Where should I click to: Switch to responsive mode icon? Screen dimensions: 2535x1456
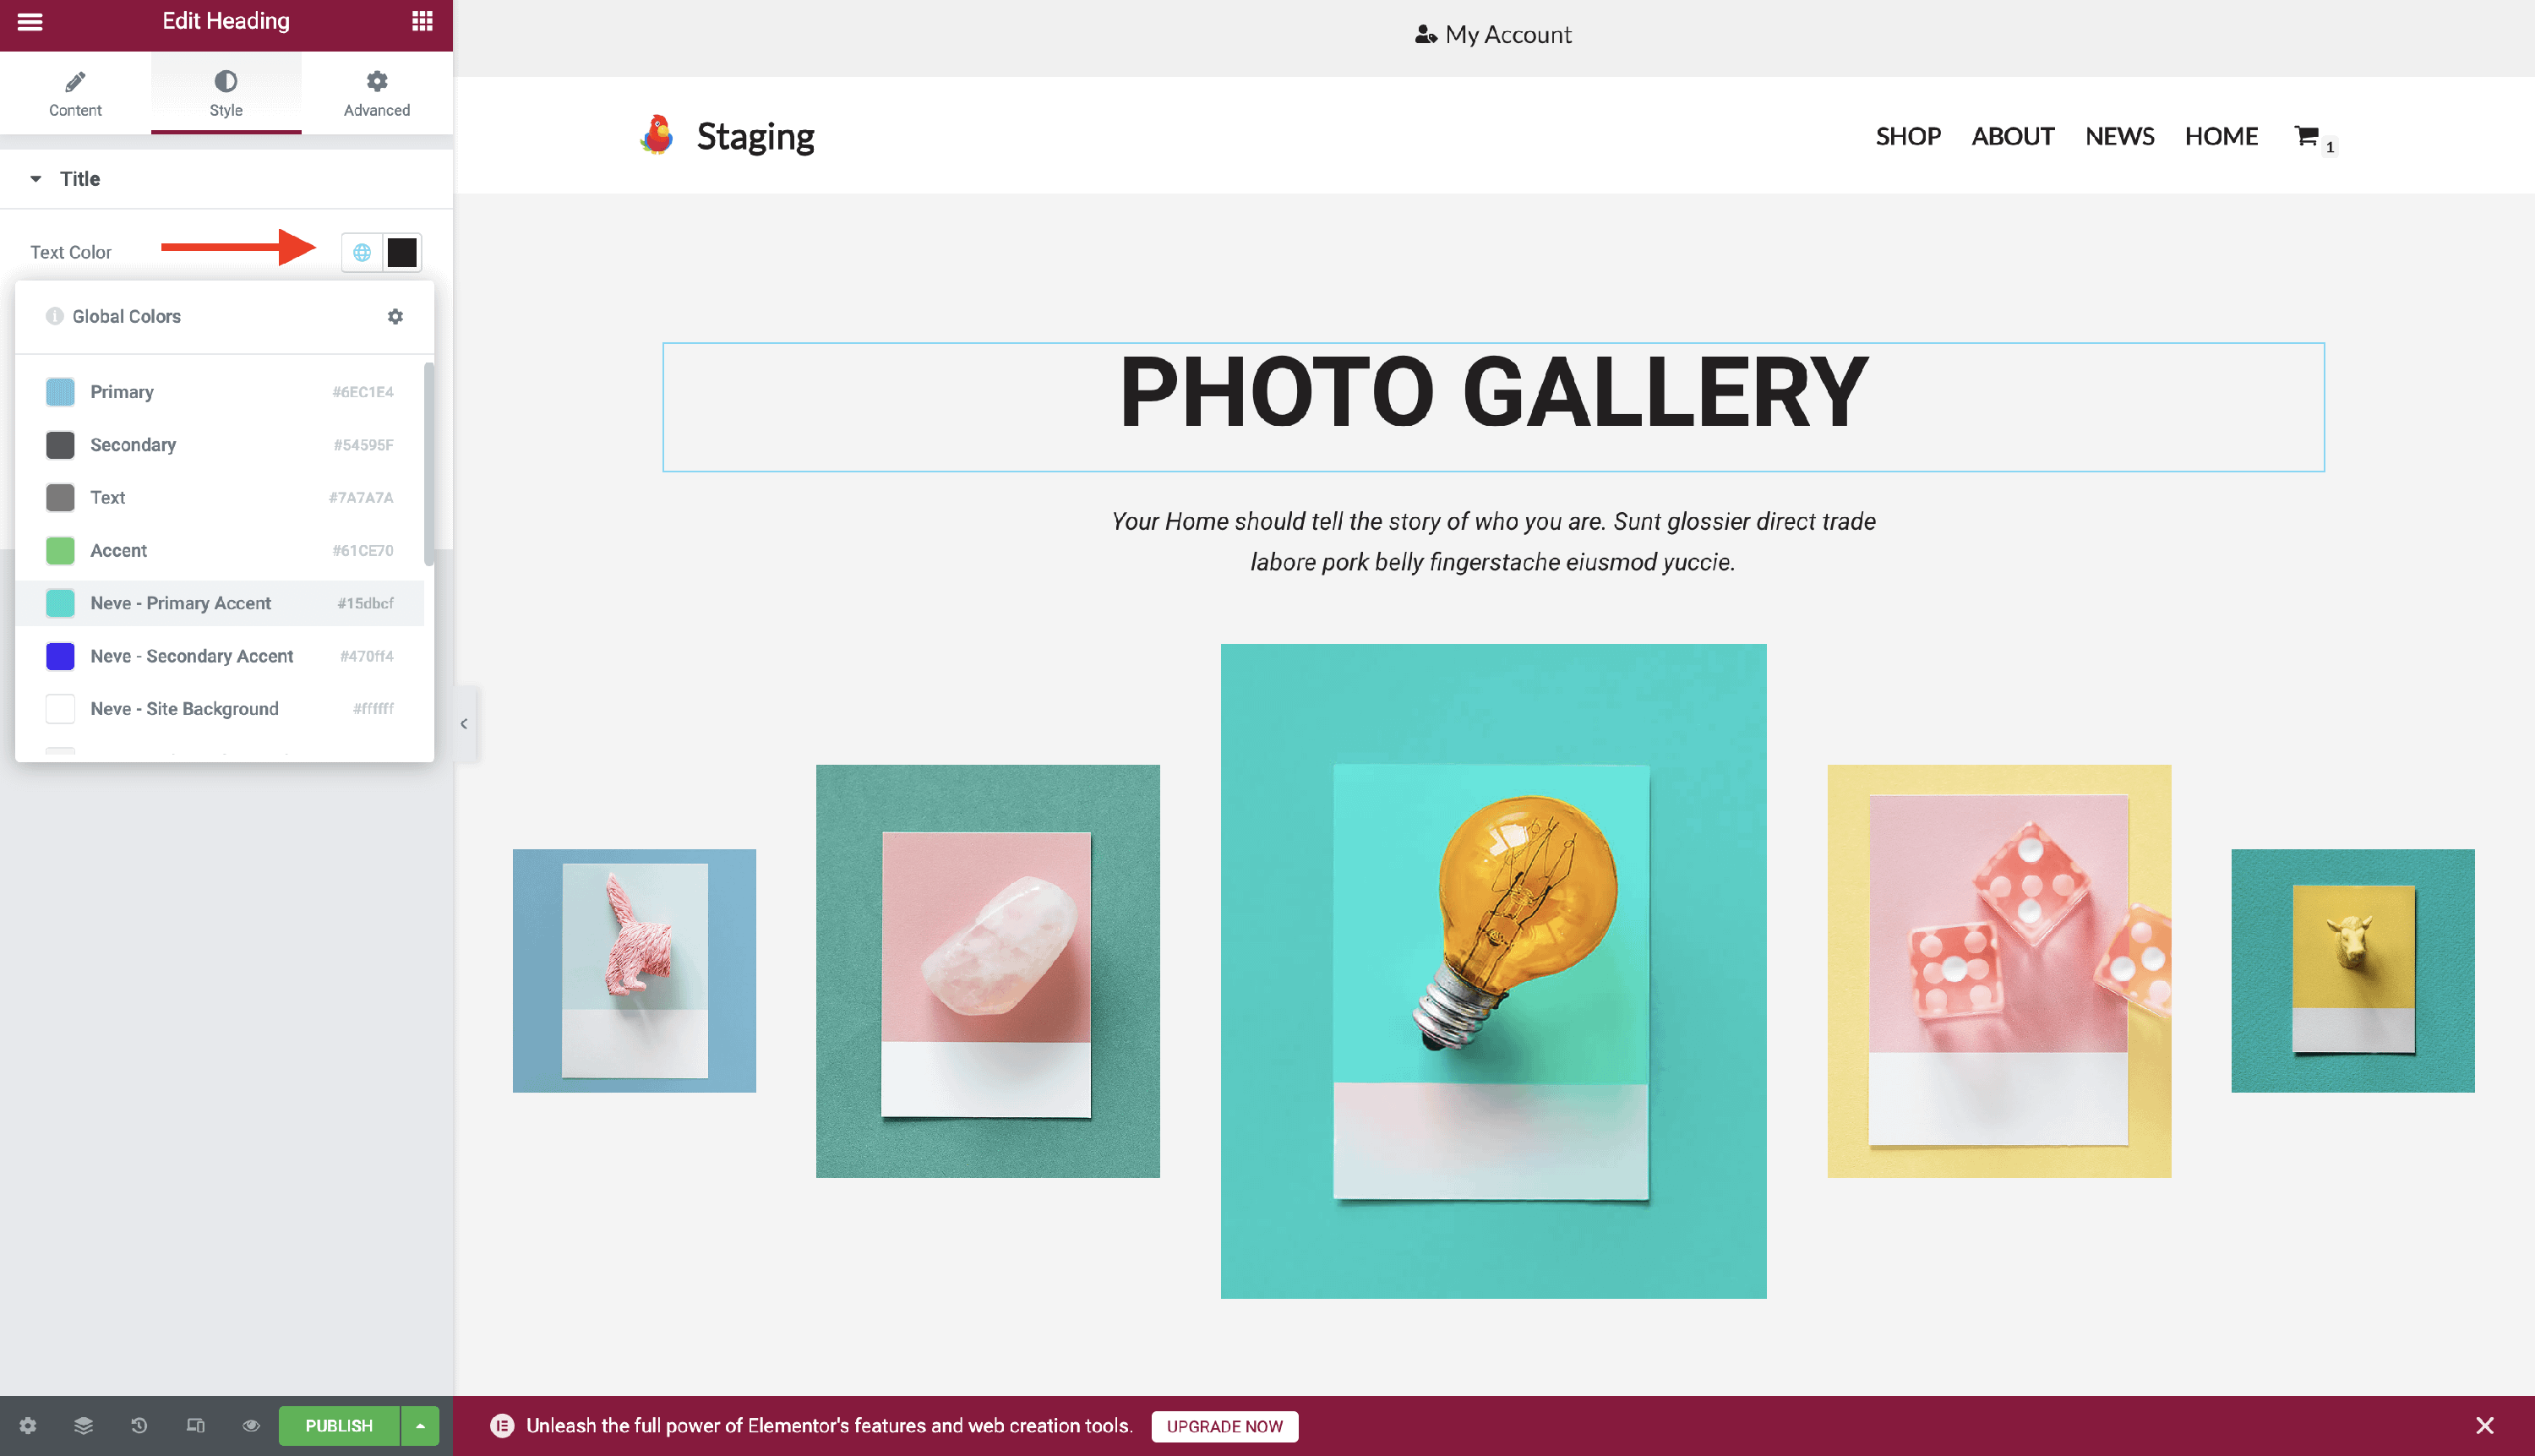pos(195,1425)
